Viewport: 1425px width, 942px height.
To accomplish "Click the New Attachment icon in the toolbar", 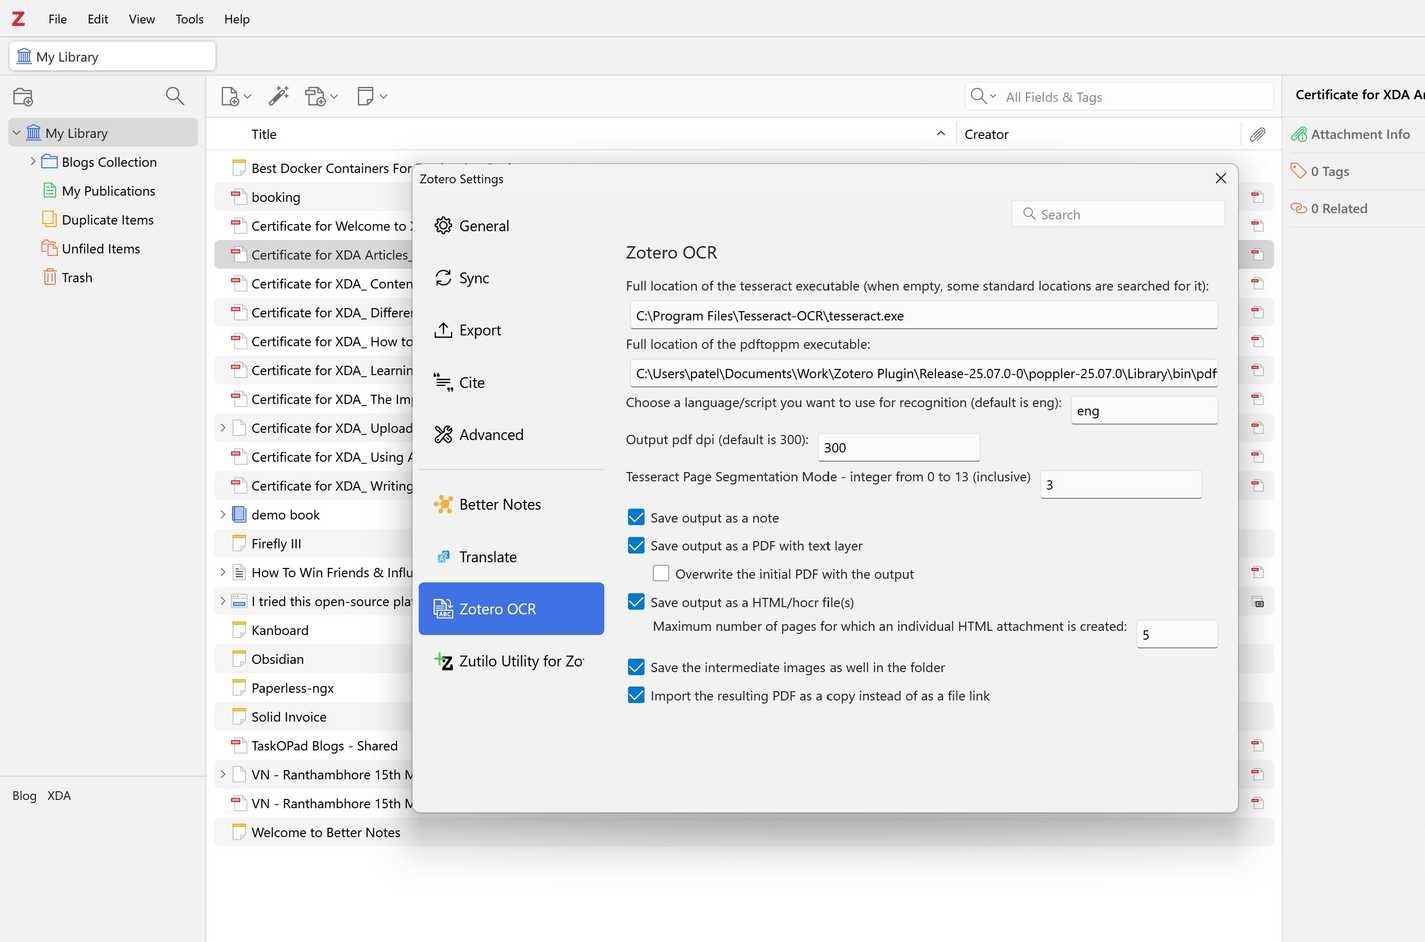I will coord(315,95).
